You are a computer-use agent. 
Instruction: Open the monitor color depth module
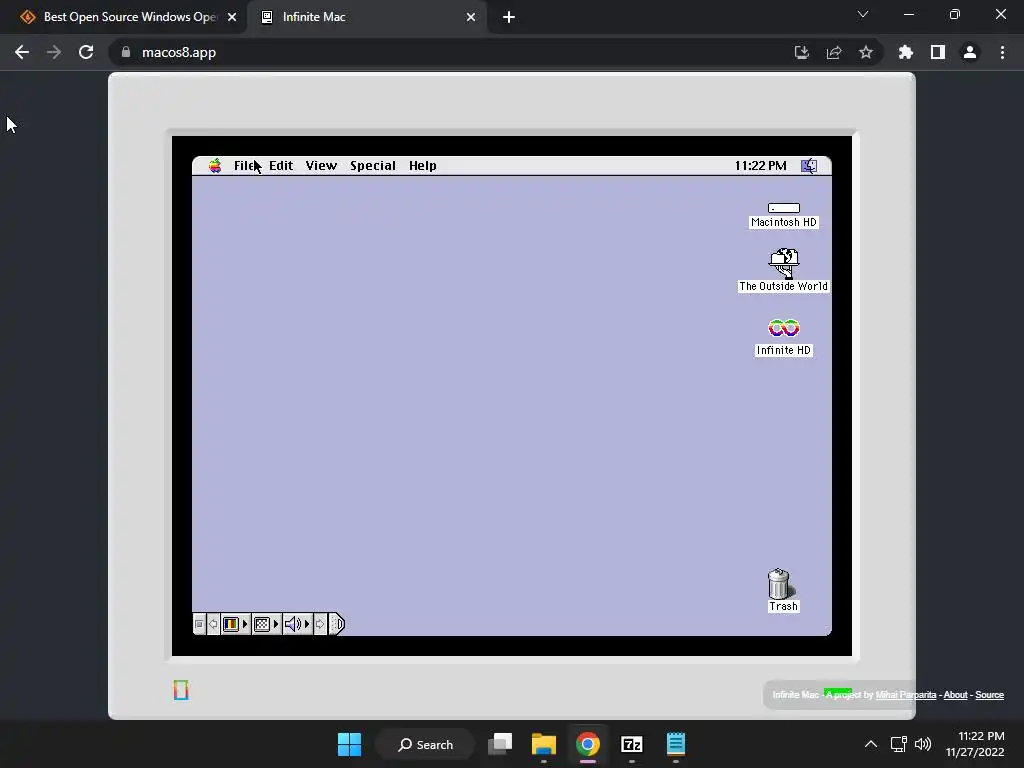point(235,624)
